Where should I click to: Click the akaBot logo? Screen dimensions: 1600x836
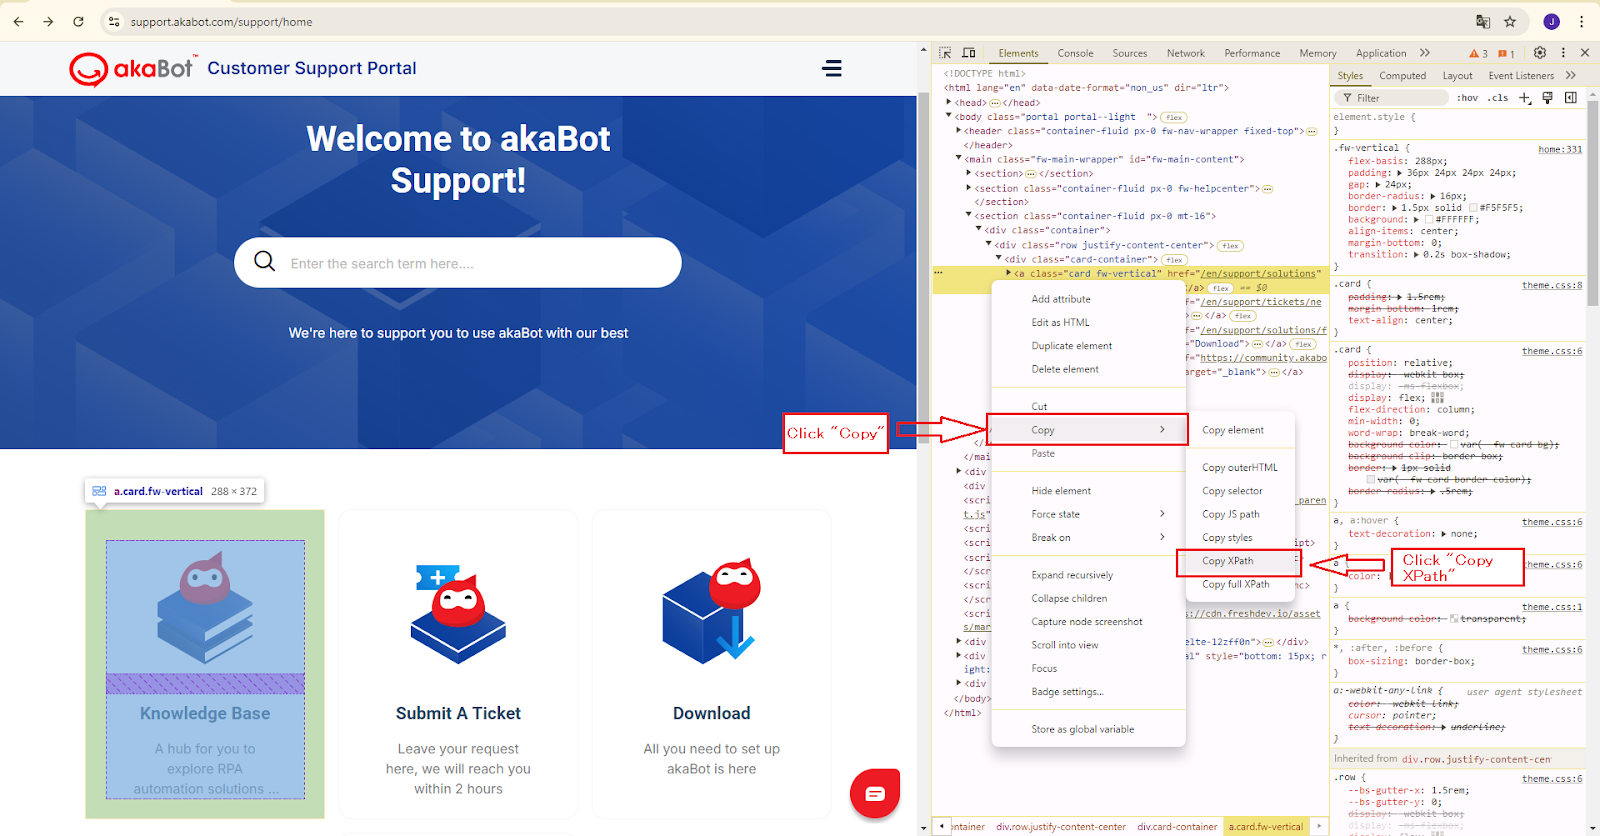click(x=132, y=68)
